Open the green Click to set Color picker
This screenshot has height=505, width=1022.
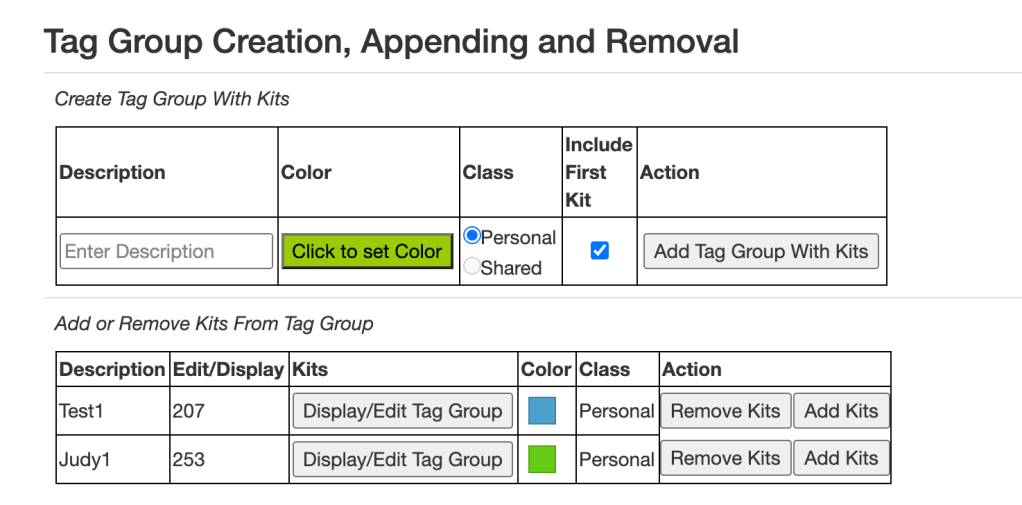pos(367,251)
